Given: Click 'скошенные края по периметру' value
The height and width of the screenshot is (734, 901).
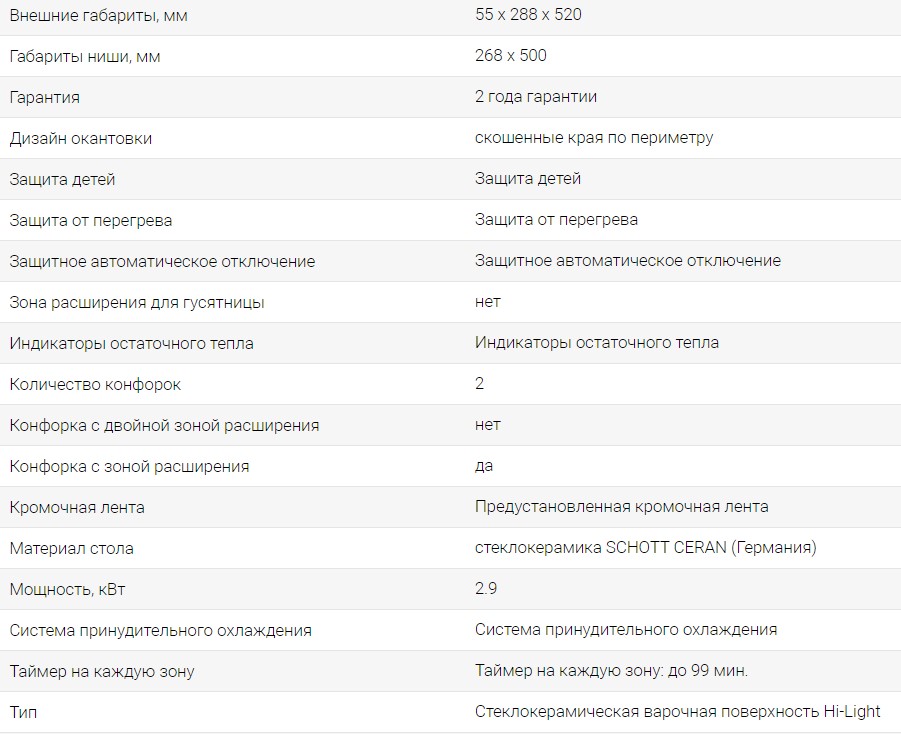Looking at the screenshot, I should click(x=594, y=138).
